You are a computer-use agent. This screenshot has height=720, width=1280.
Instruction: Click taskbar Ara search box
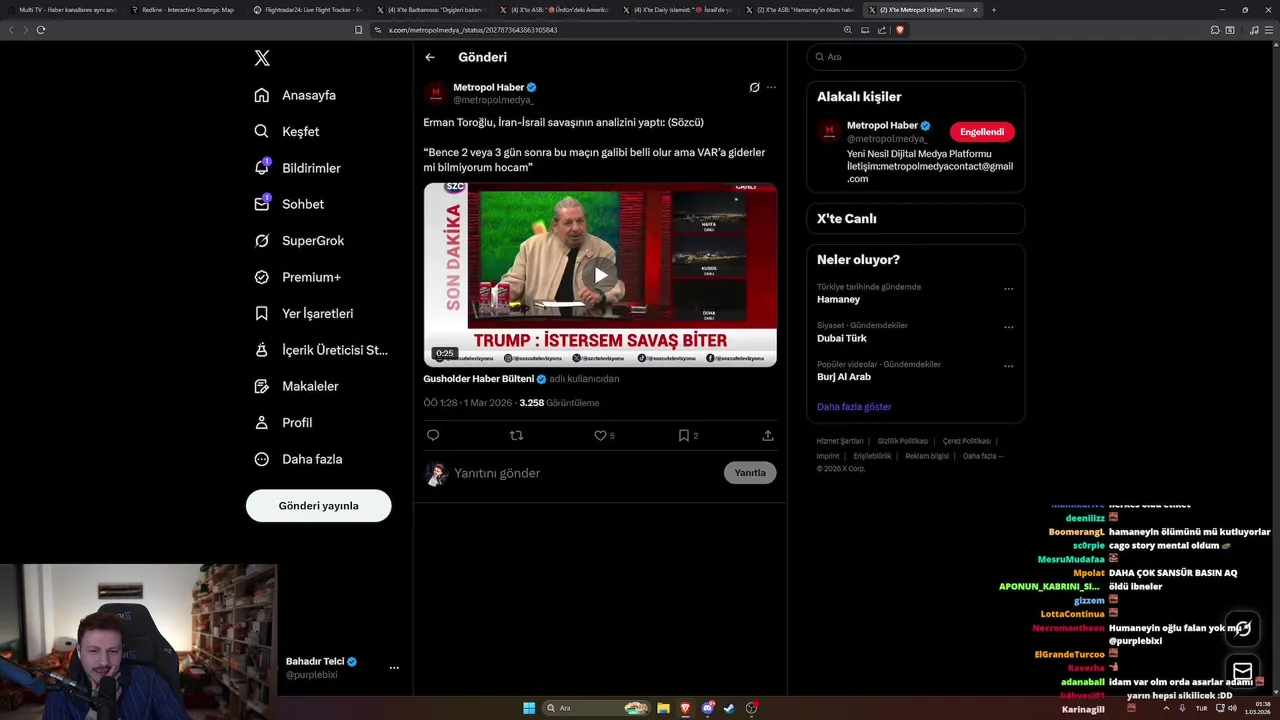[597, 708]
